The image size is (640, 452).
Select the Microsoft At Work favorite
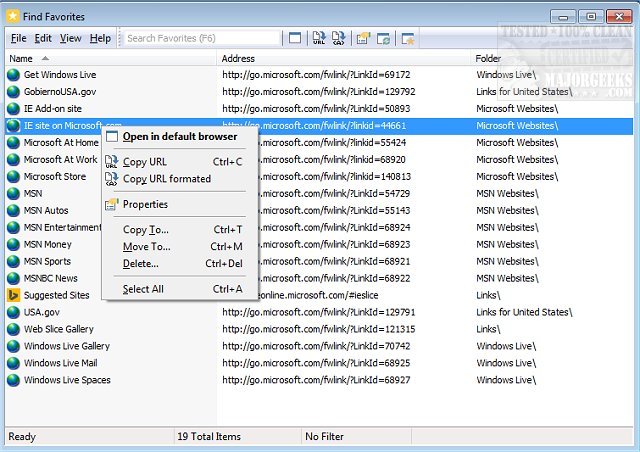[60, 160]
